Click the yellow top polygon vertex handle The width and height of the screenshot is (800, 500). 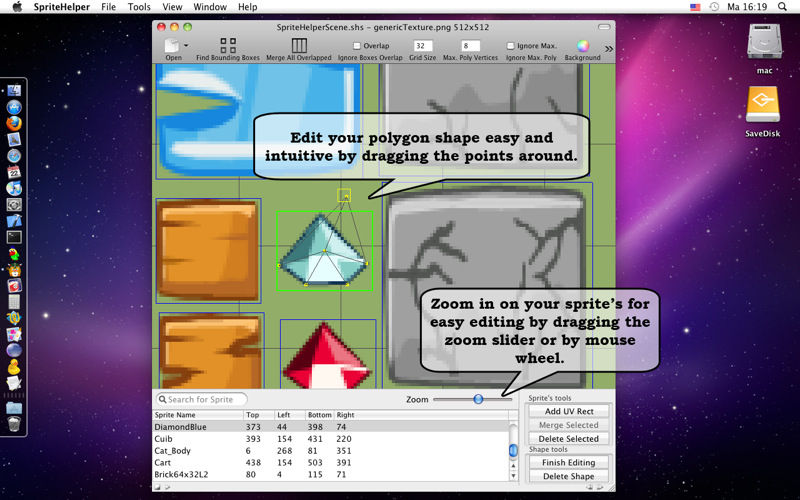click(x=344, y=195)
